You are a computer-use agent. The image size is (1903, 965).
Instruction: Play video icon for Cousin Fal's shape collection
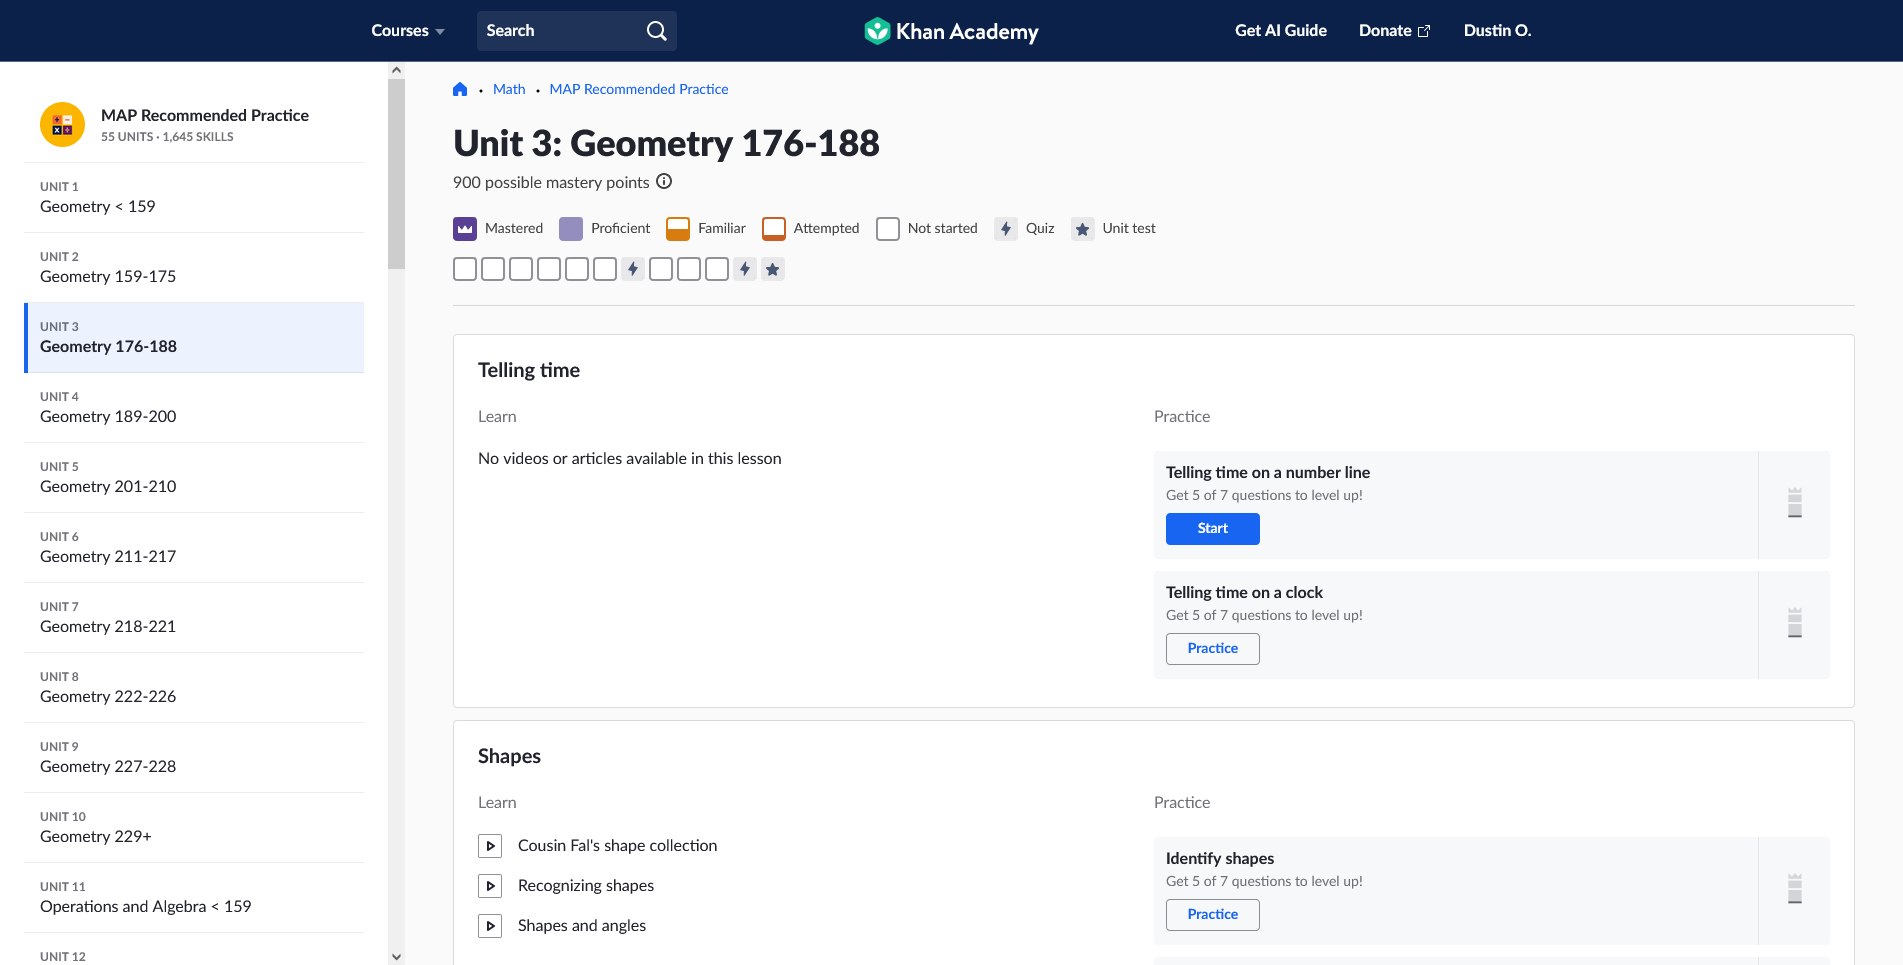pyautogui.click(x=490, y=846)
